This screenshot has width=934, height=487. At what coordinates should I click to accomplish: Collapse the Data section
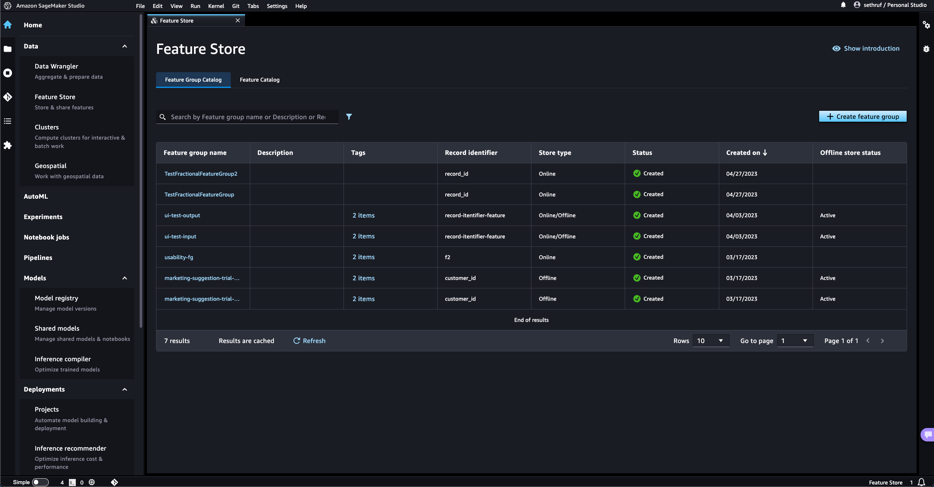[x=124, y=46]
